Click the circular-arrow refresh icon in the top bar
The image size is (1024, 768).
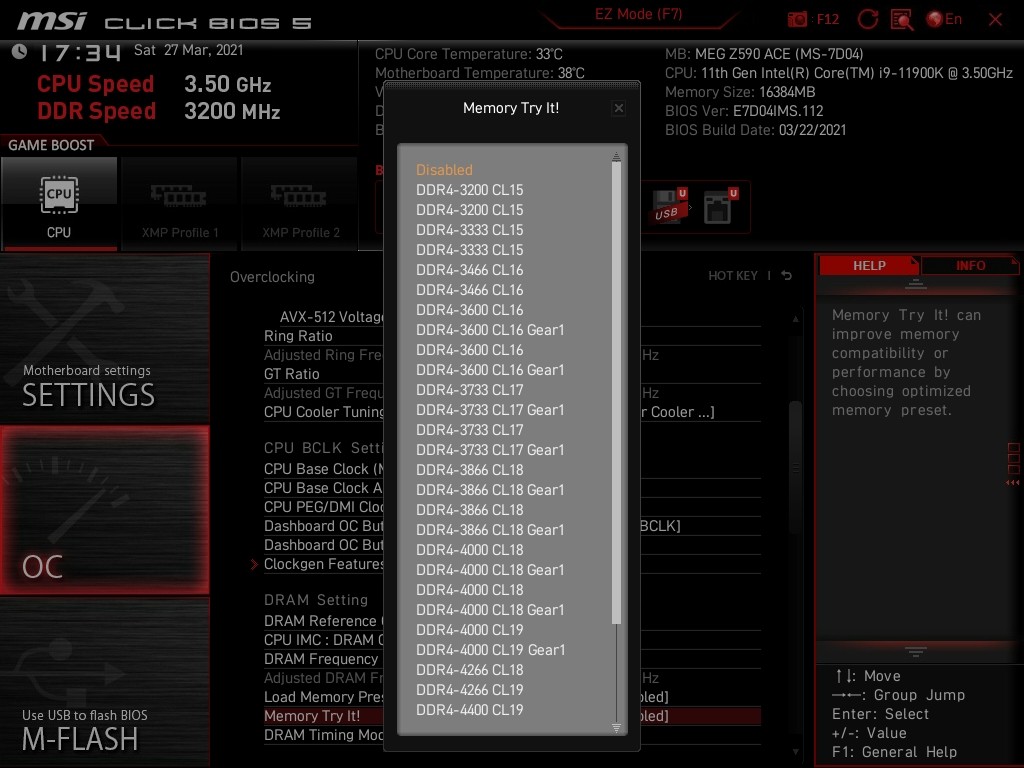click(868, 19)
